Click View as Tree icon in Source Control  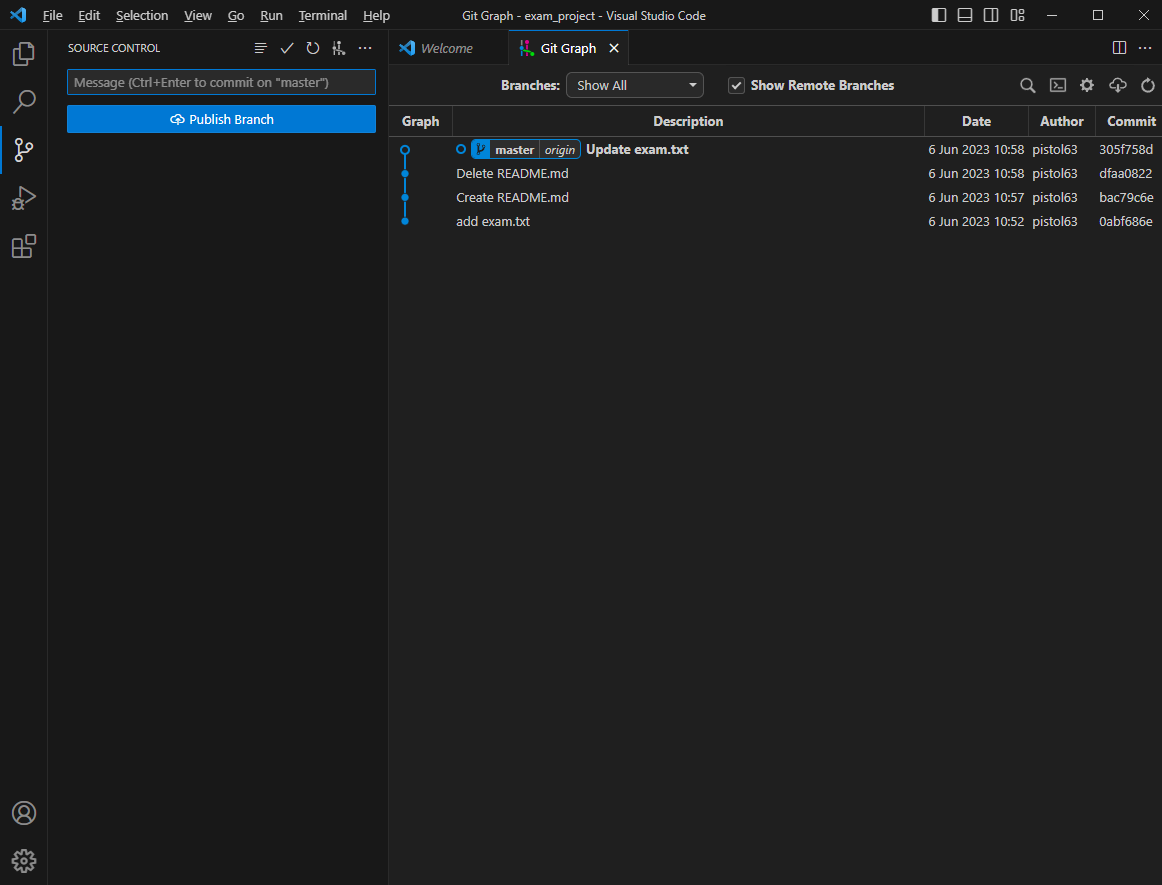[x=260, y=48]
